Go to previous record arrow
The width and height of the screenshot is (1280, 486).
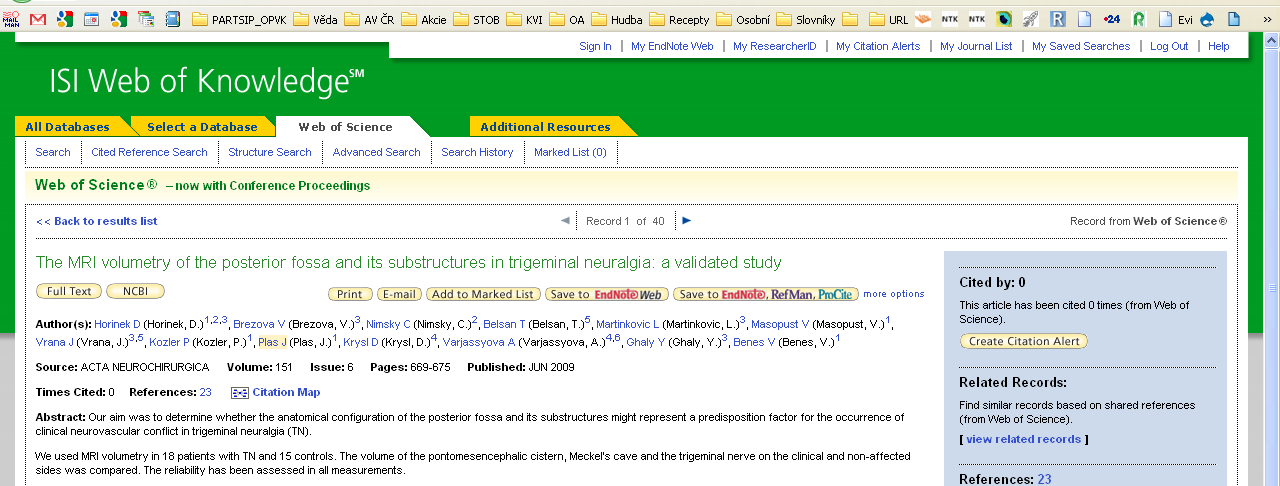pyautogui.click(x=566, y=220)
